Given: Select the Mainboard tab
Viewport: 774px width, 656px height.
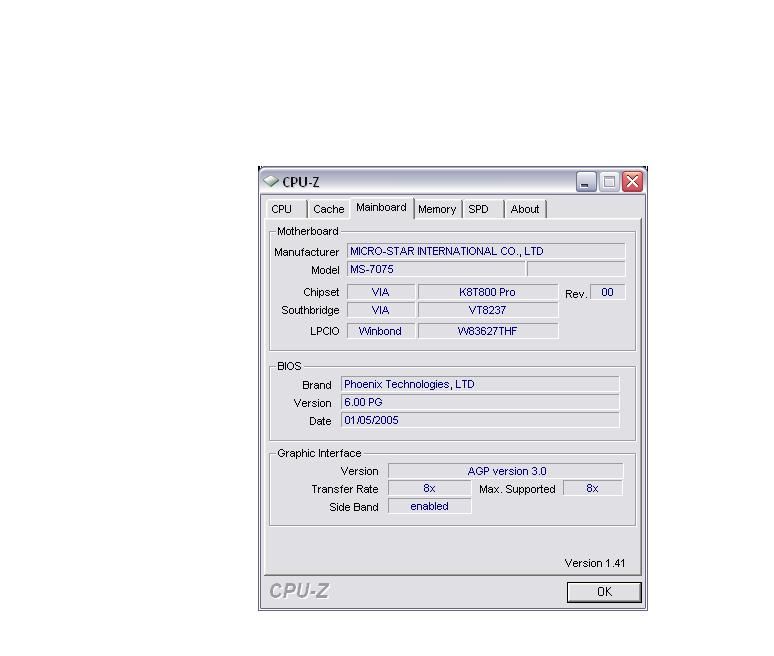Looking at the screenshot, I should 381,207.
